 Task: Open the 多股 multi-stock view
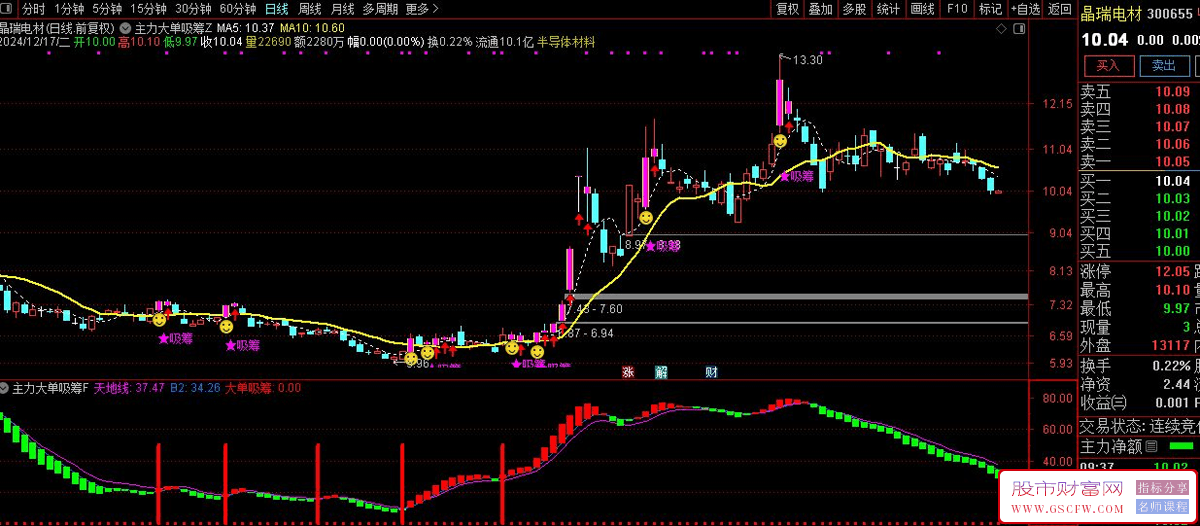click(854, 9)
